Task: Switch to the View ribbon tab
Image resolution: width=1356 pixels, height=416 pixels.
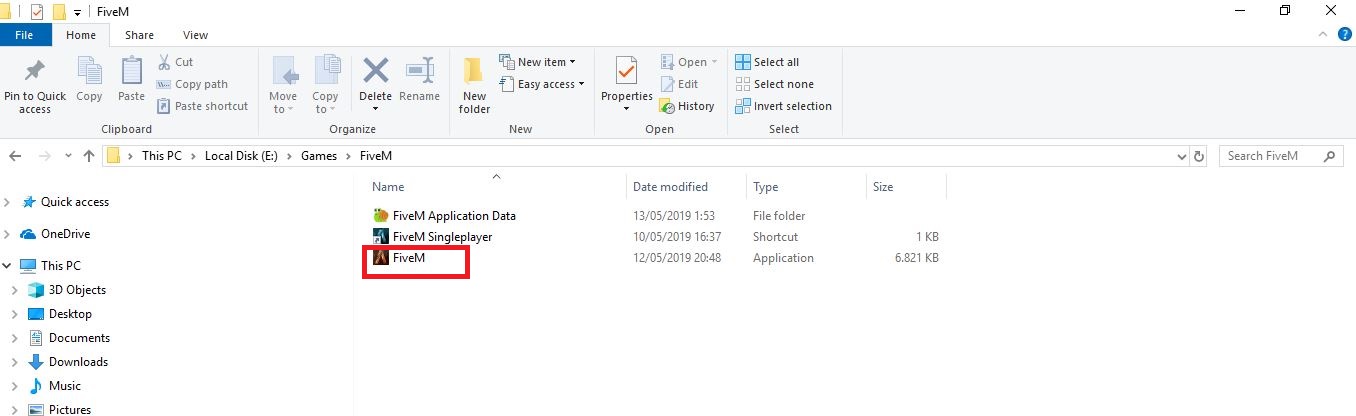Action: (x=195, y=35)
